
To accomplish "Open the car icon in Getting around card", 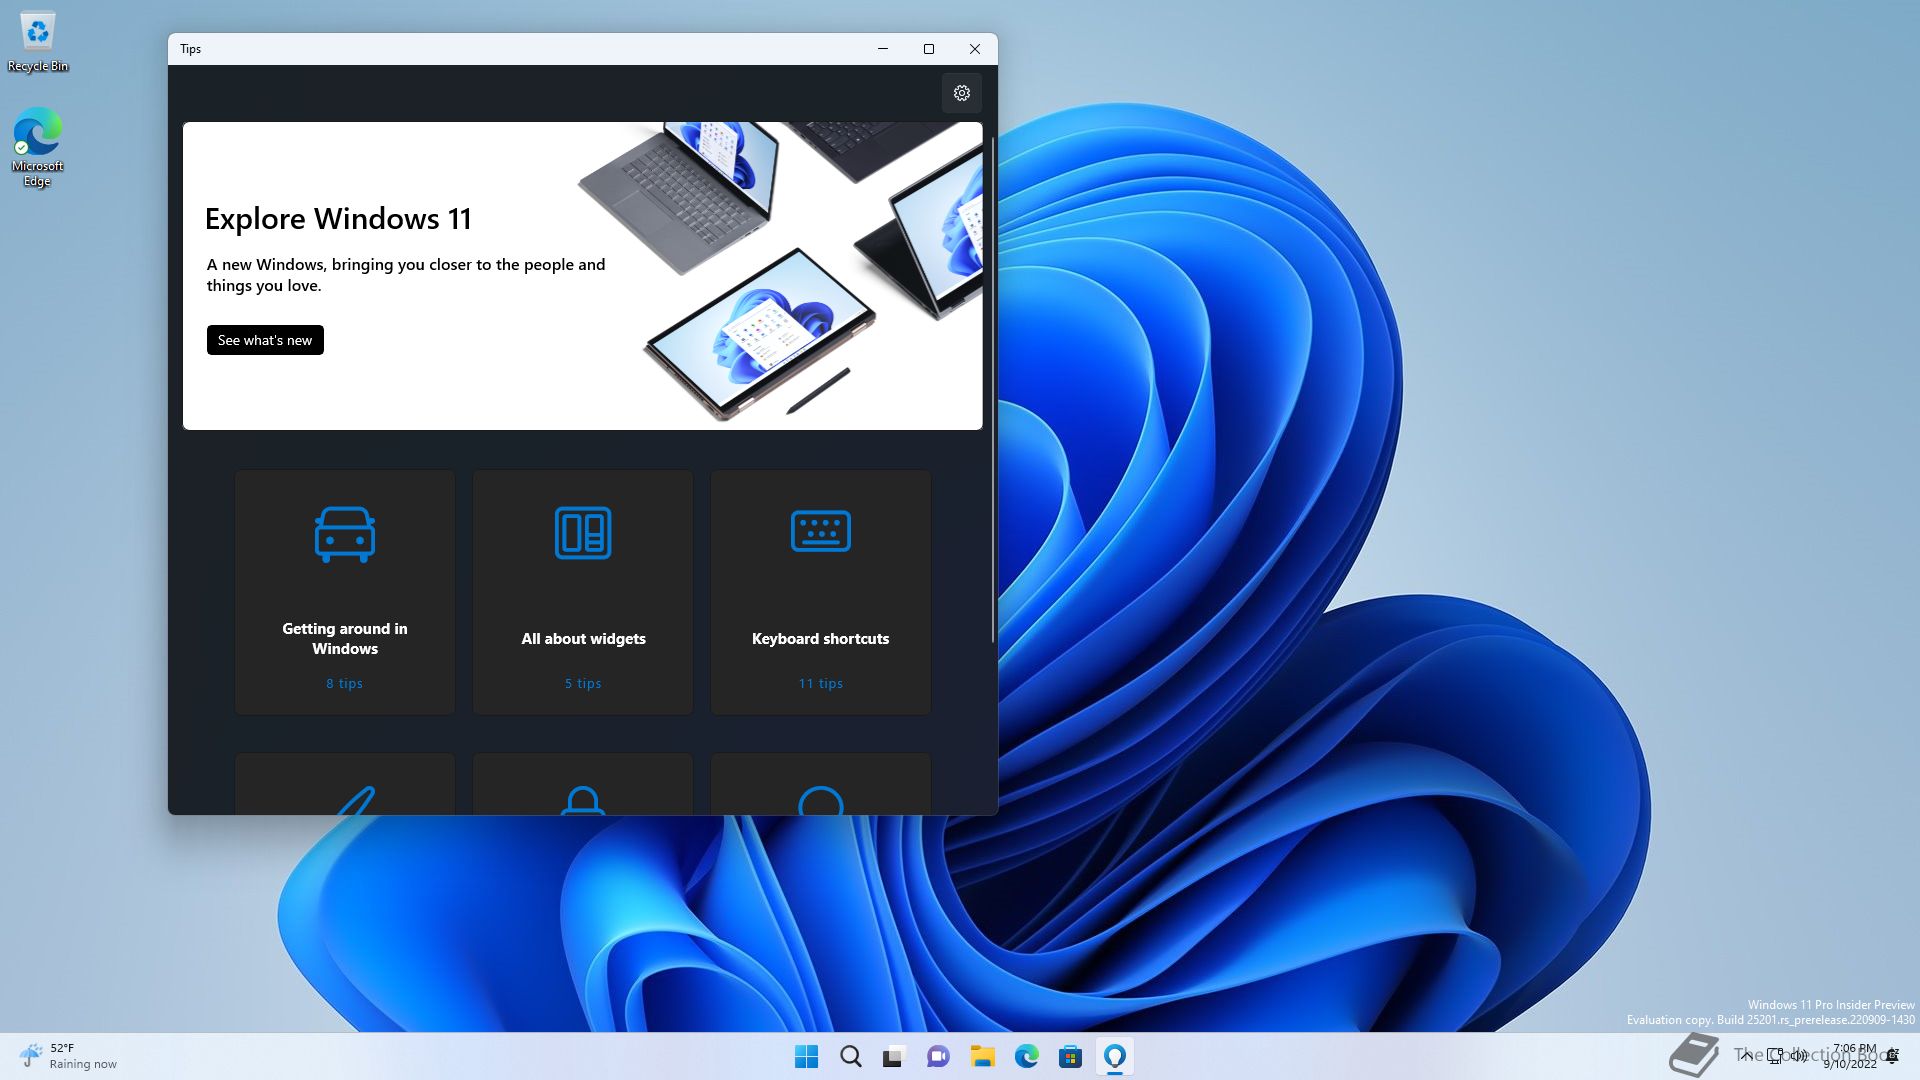I will click(x=345, y=534).
